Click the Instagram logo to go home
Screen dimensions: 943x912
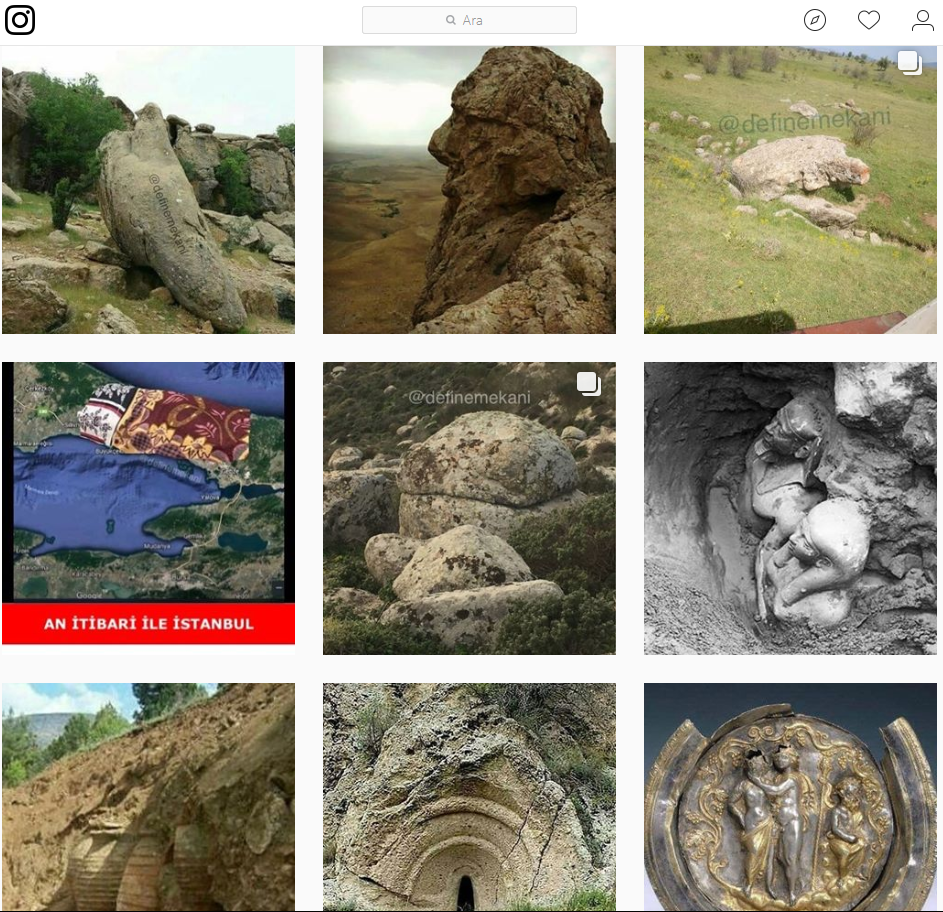(20, 20)
